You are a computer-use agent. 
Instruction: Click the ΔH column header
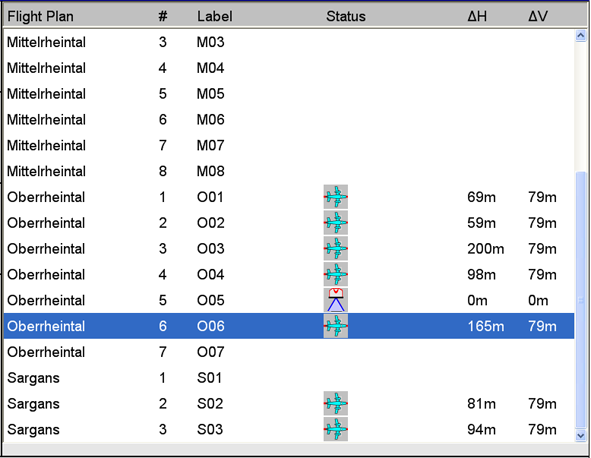click(x=477, y=17)
